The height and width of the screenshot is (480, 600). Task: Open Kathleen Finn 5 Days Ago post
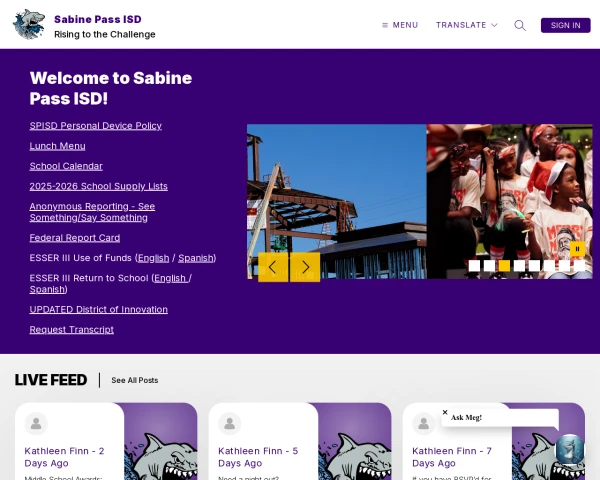click(258, 457)
